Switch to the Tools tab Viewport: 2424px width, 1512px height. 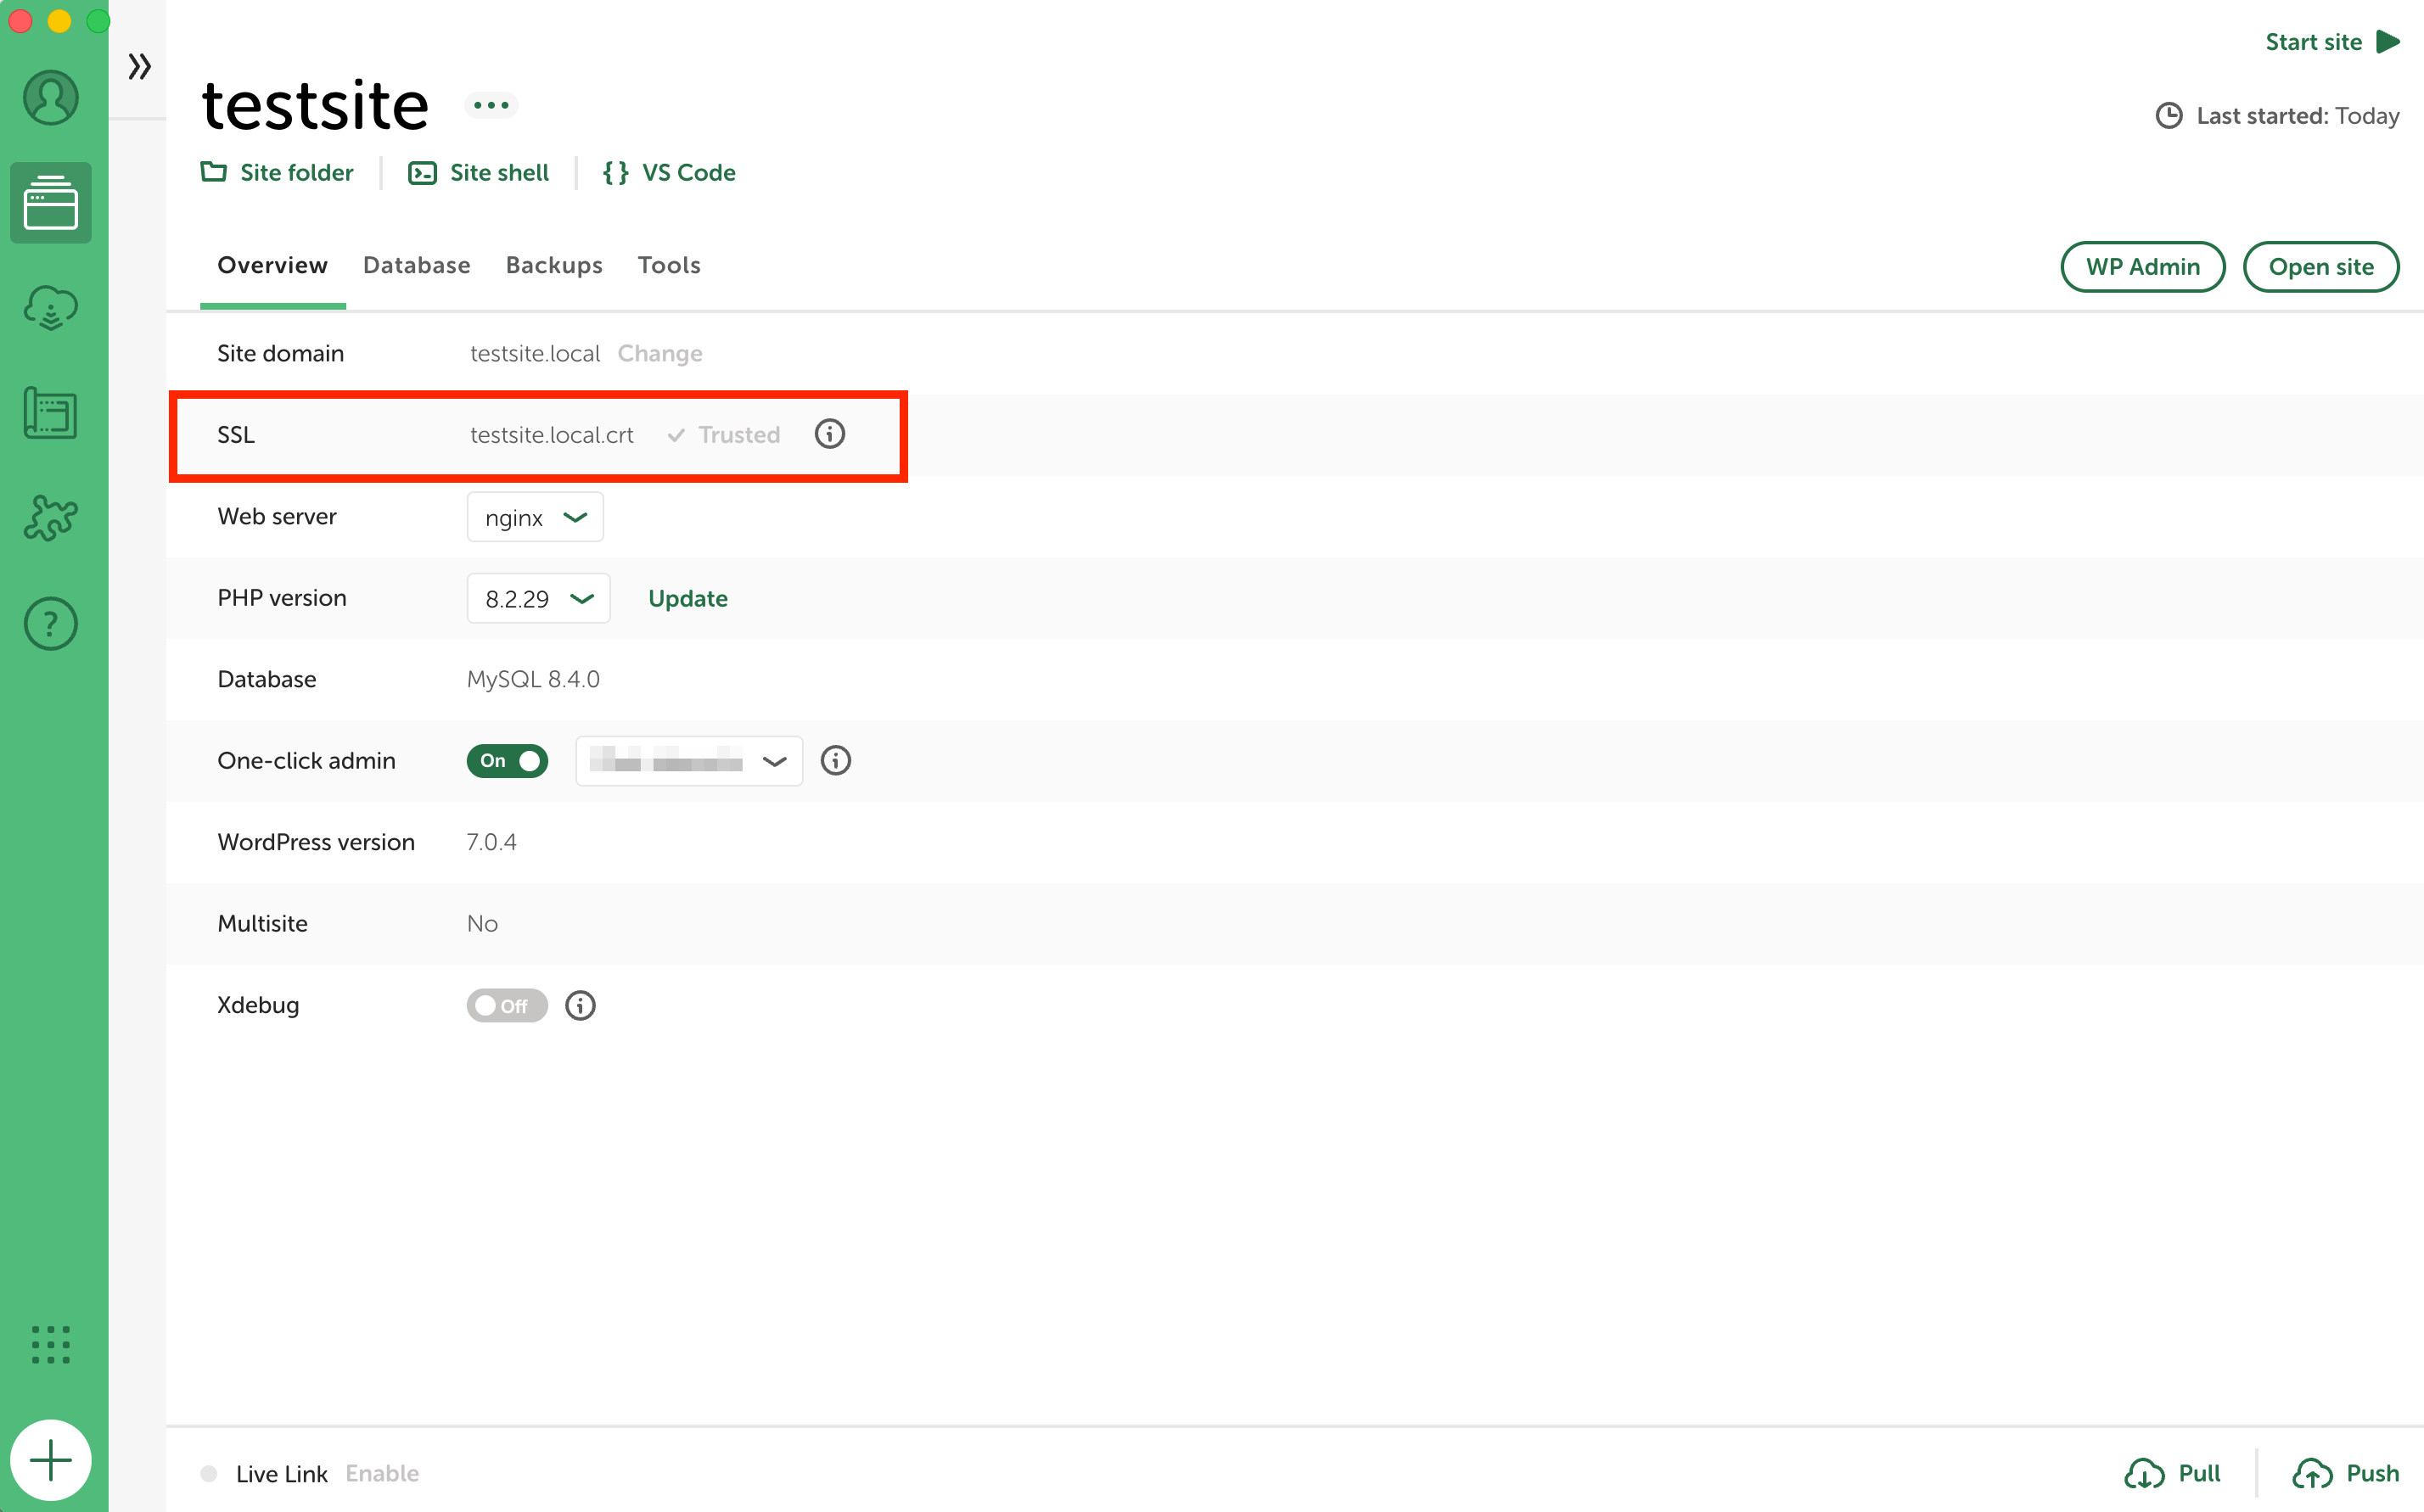click(669, 265)
